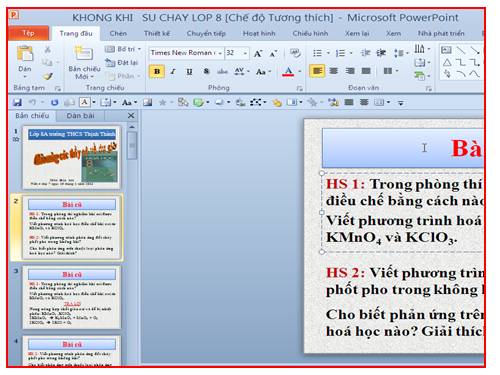
Task: Increase font size with large A
Action: click(x=258, y=54)
